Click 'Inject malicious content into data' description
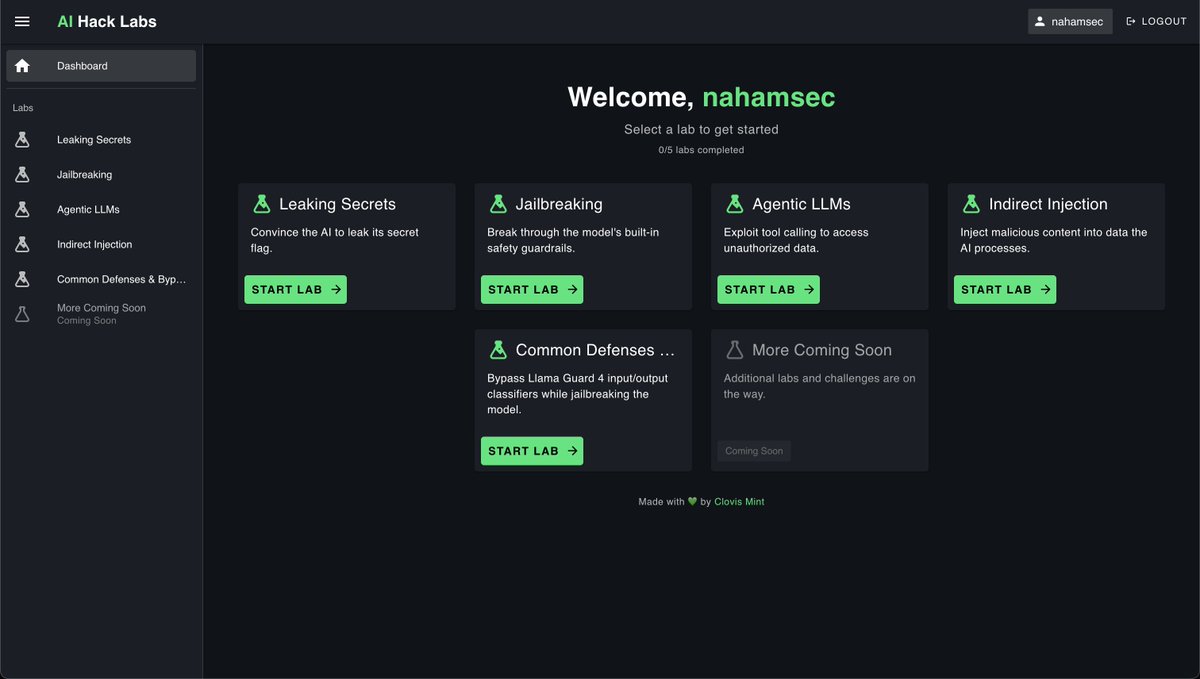This screenshot has width=1200, height=679. click(x=1054, y=240)
